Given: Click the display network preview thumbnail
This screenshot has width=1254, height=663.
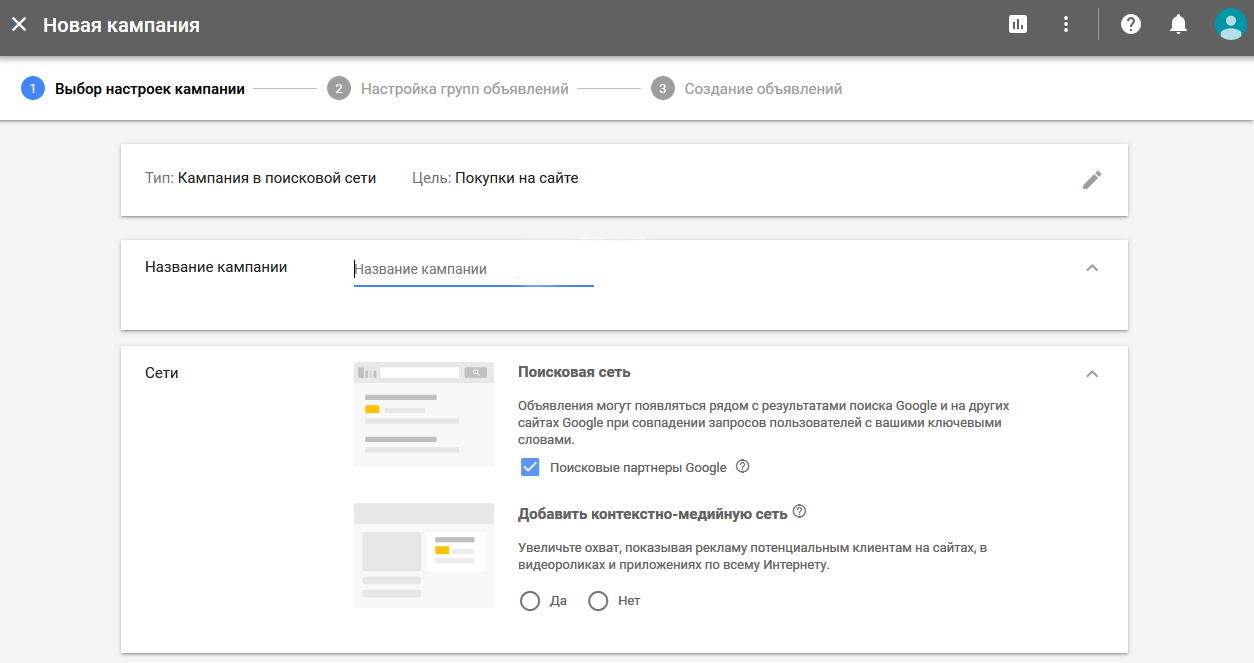Looking at the screenshot, I should (x=424, y=555).
